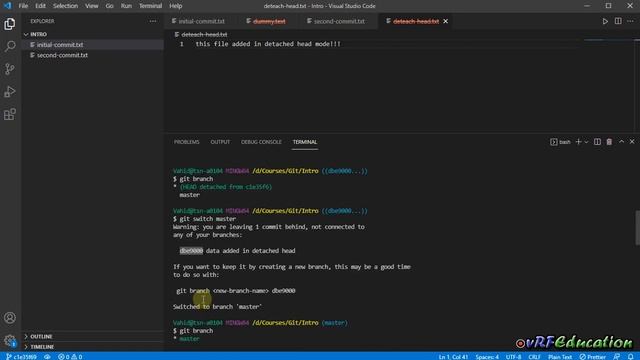The image size is (640, 360).
Task: Open the terminal launch profile dropdown arrow
Action: [x=586, y=142]
